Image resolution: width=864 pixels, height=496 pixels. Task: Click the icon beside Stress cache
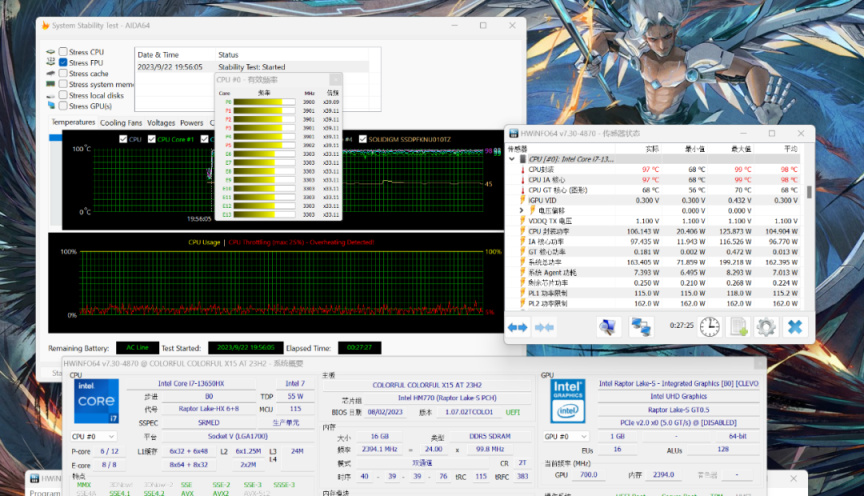[51, 73]
